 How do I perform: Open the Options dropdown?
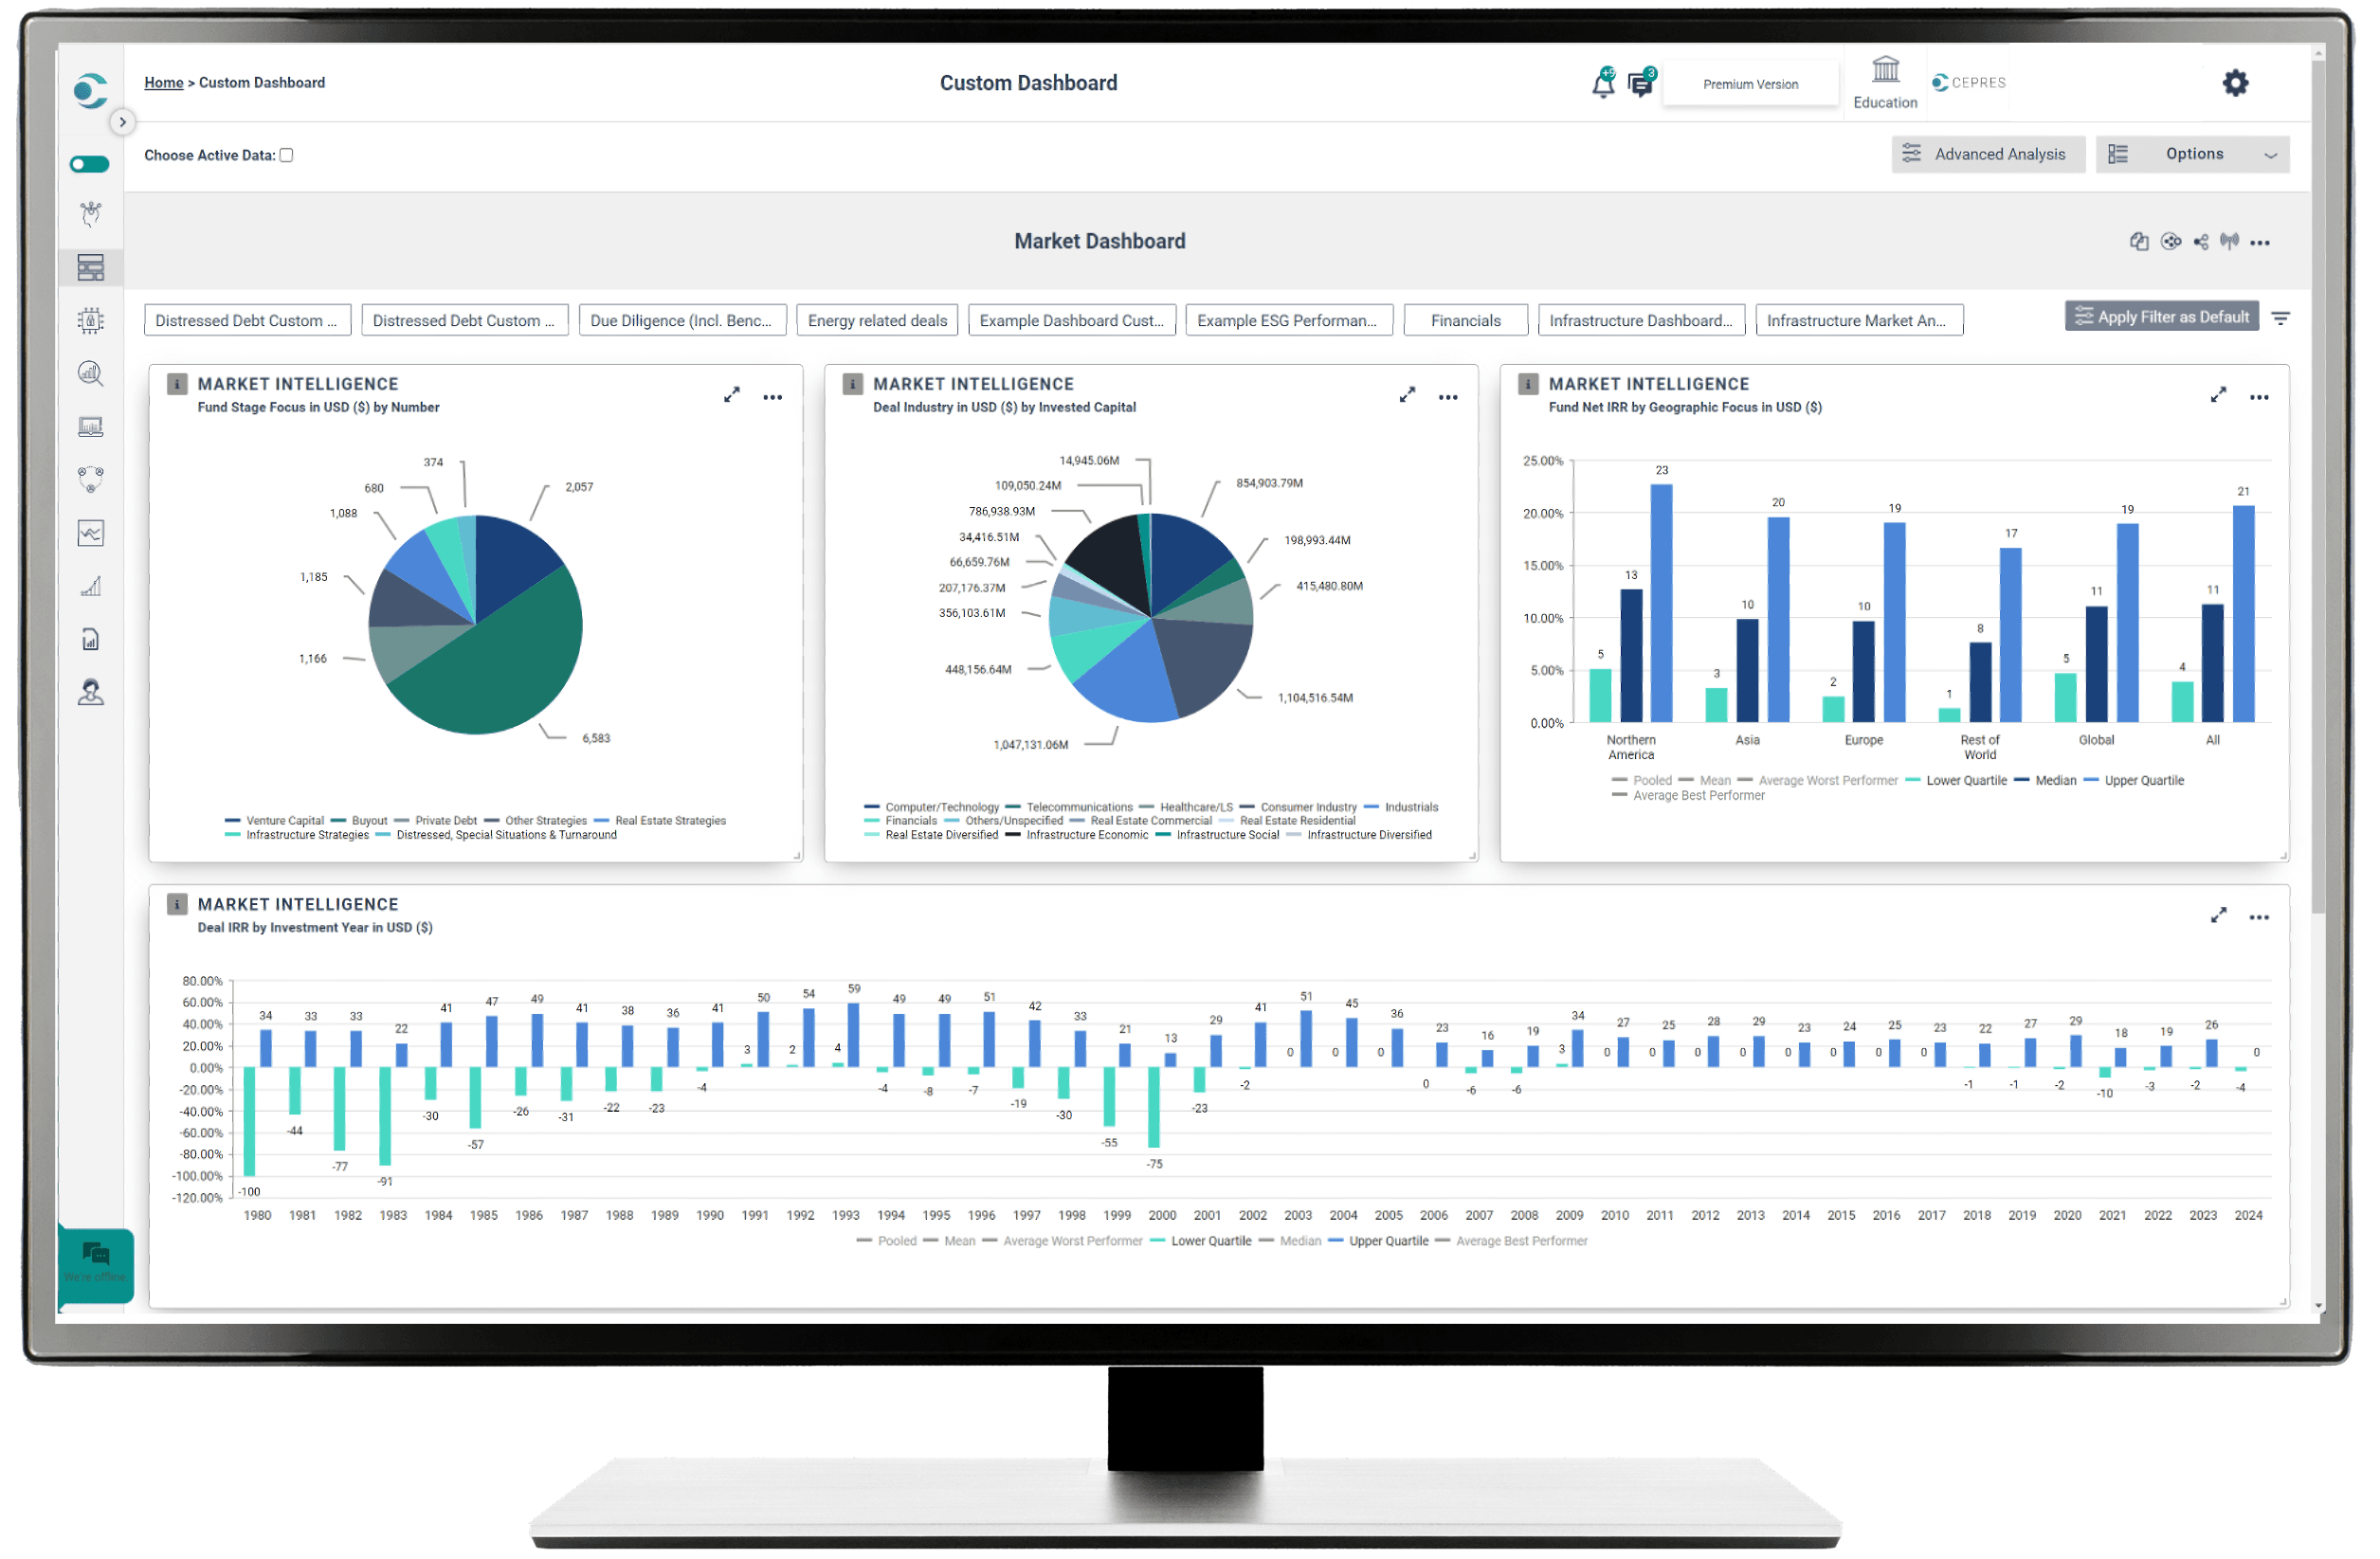click(2192, 154)
